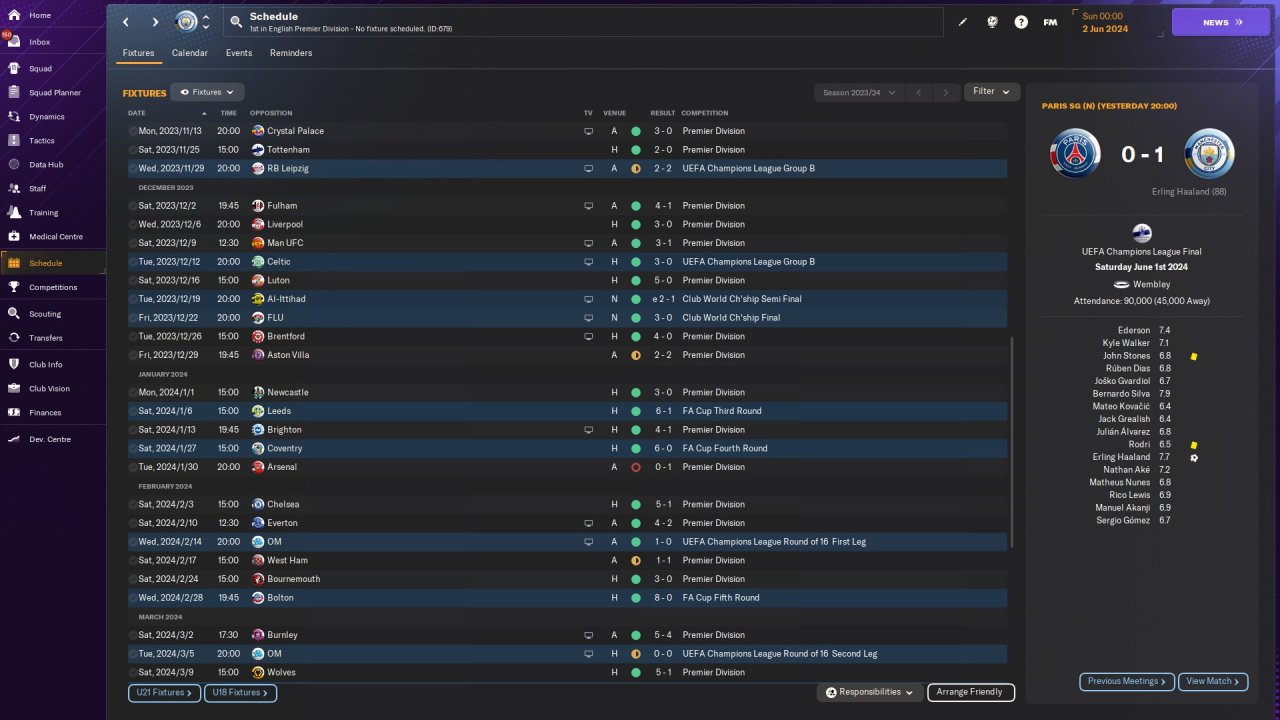The height and width of the screenshot is (720, 1280).
Task: Click the back navigation arrow in top bar
Action: (x=125, y=22)
